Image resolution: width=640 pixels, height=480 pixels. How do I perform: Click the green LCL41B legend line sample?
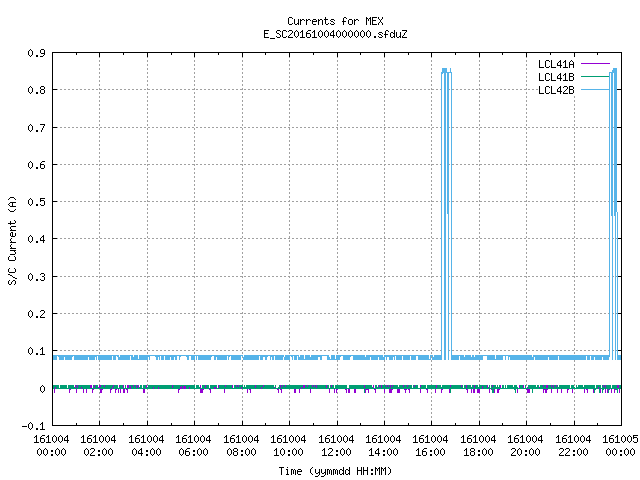click(x=595, y=77)
